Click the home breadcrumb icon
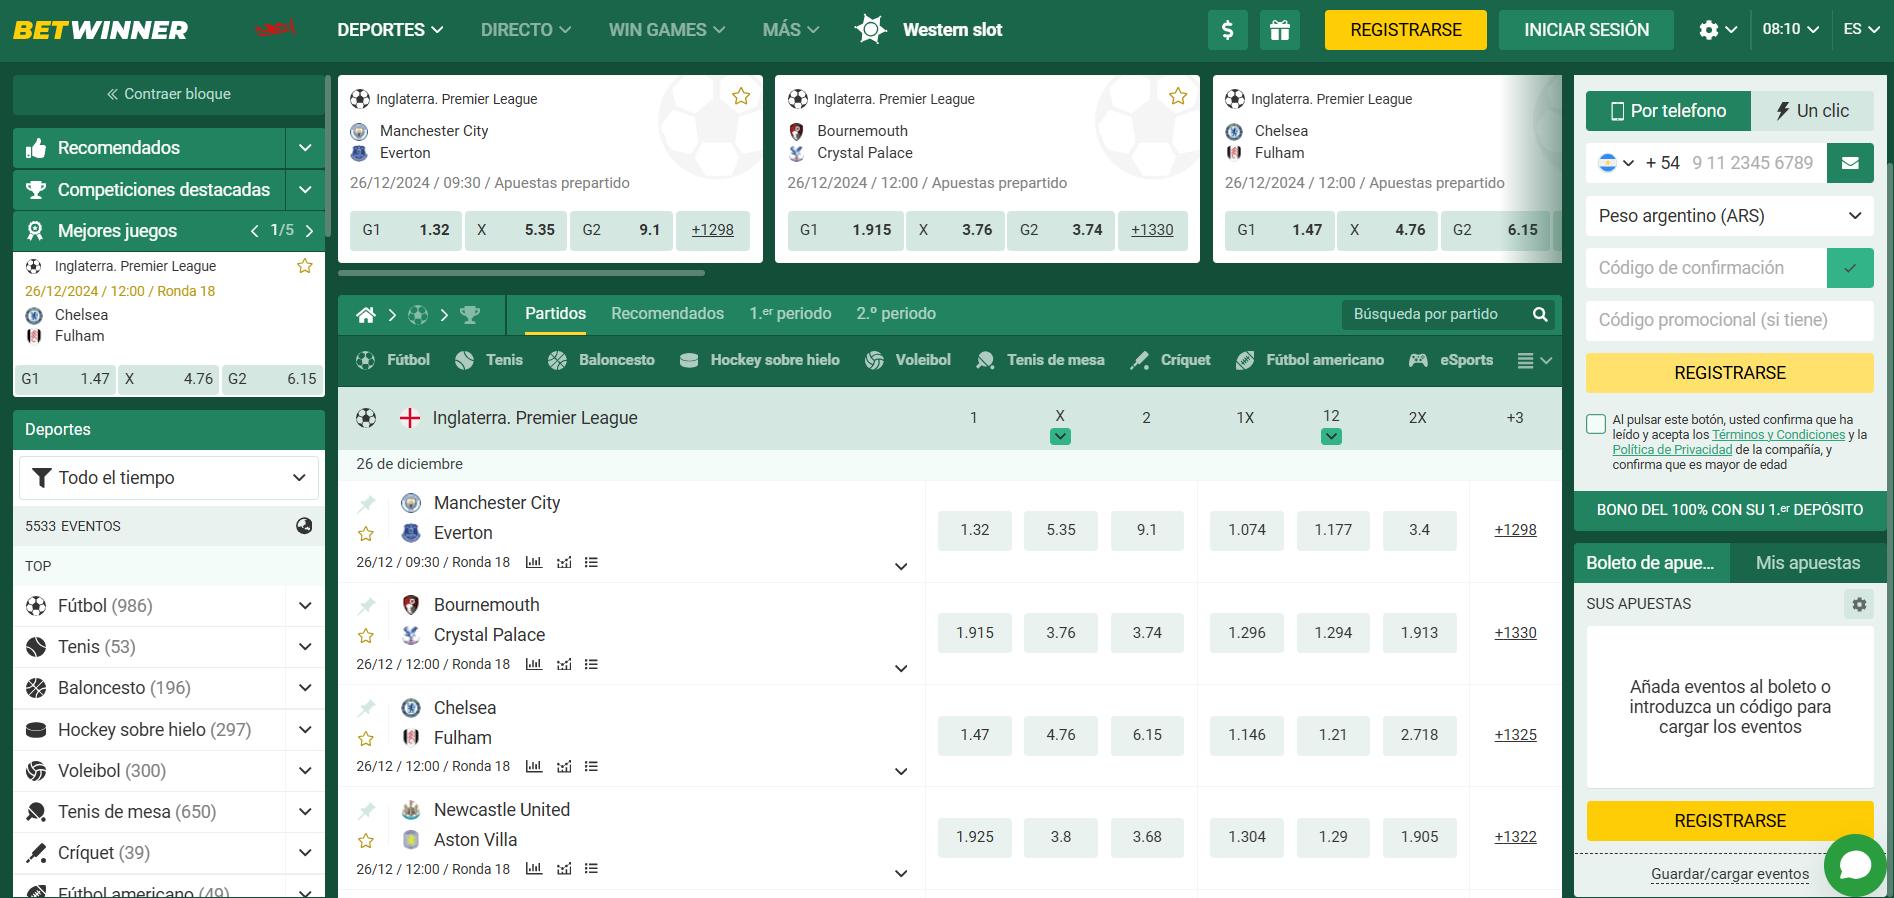This screenshot has height=898, width=1894. (x=366, y=315)
